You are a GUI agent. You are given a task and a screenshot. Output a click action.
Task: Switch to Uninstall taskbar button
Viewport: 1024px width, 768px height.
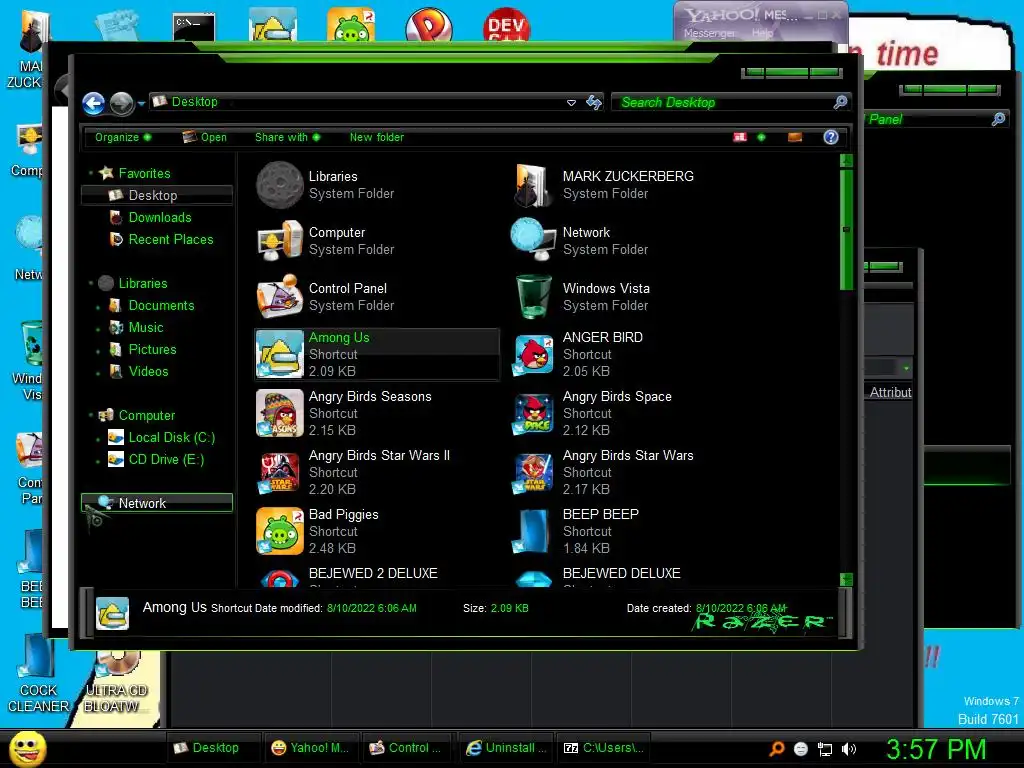click(507, 748)
